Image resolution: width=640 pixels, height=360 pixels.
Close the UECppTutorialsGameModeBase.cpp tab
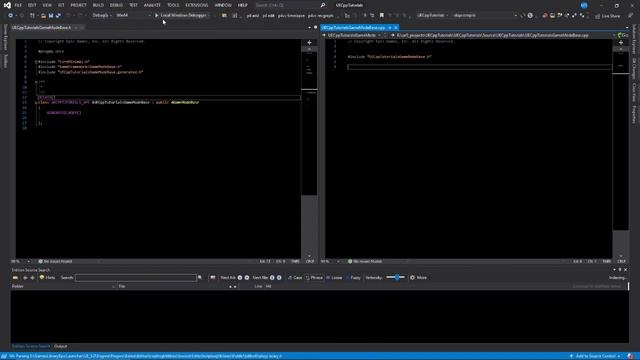tap(396, 28)
